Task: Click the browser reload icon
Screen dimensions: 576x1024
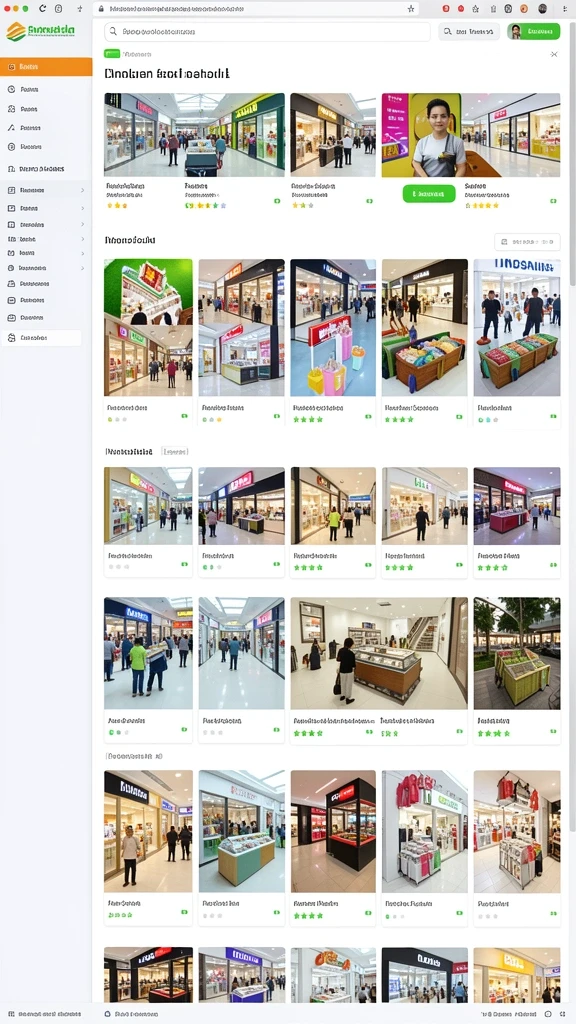Action: pyautogui.click(x=43, y=8)
